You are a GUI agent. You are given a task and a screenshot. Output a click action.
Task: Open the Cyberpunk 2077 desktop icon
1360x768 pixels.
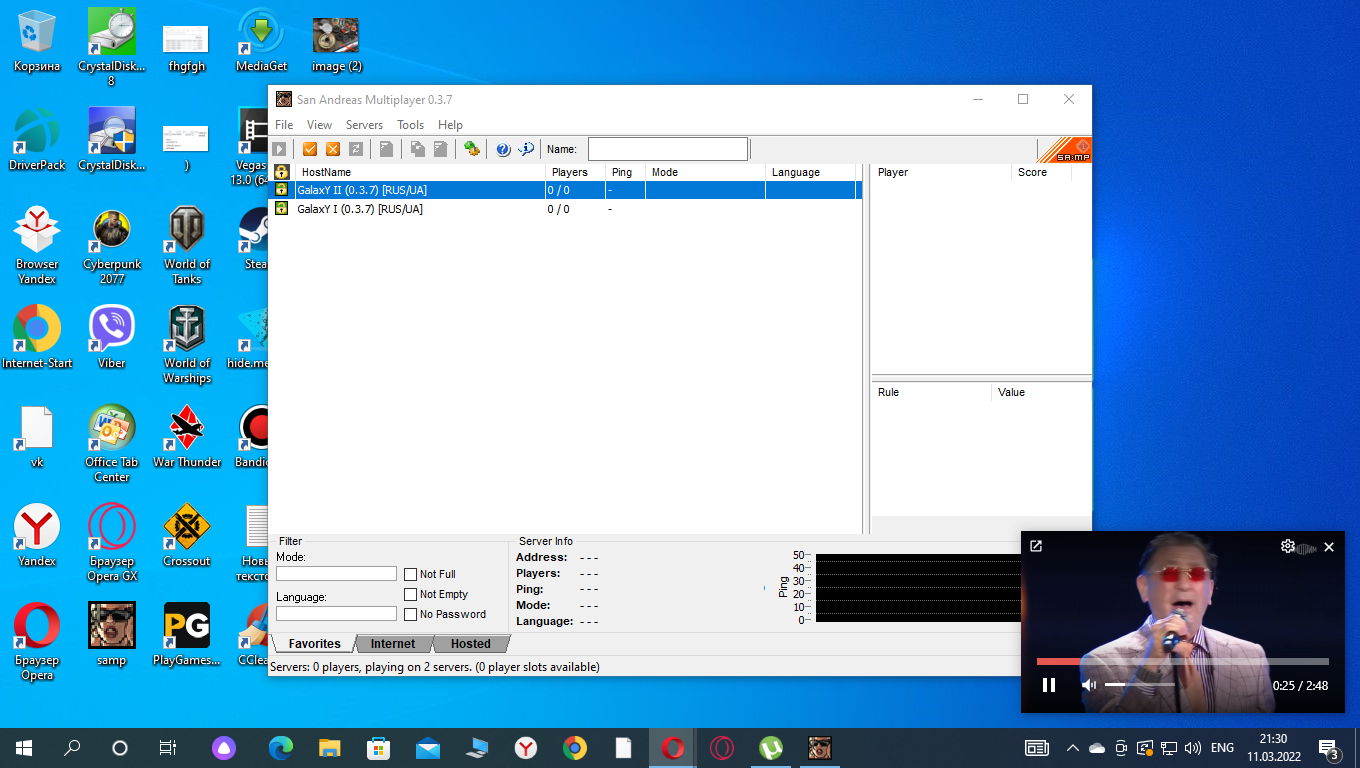tap(111, 246)
